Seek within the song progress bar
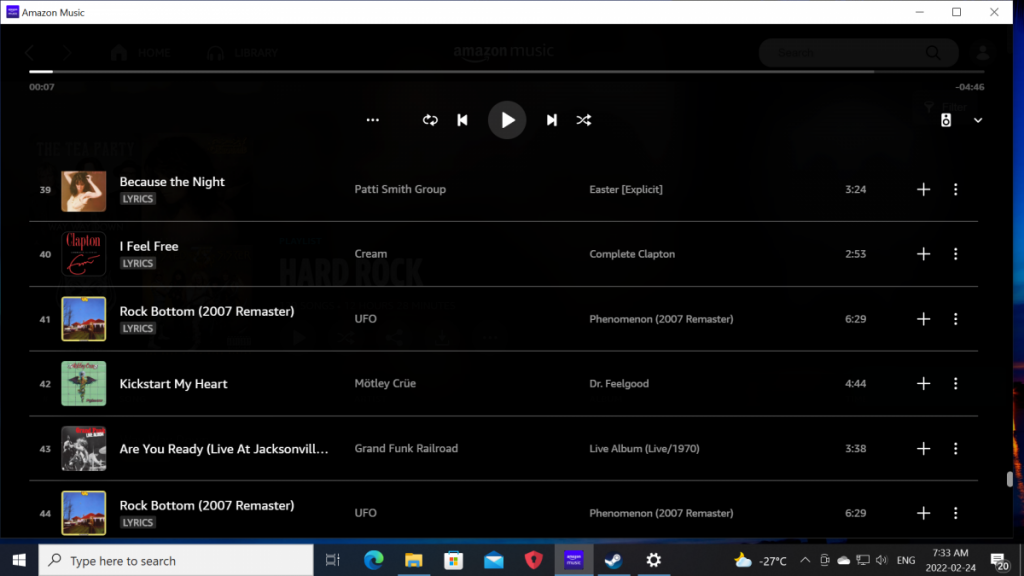The width and height of the screenshot is (1024, 576). (x=506, y=71)
